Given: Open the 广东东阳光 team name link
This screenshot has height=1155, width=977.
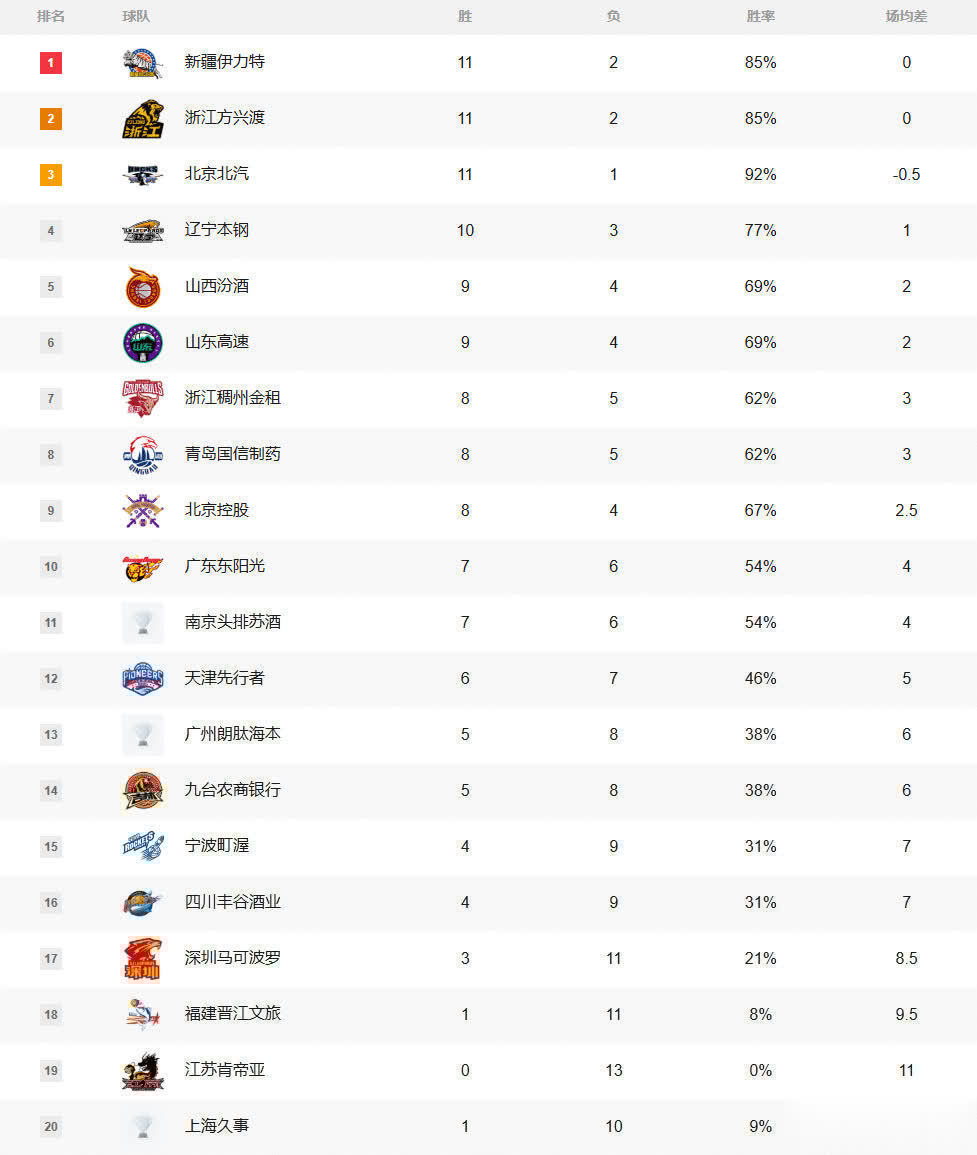Looking at the screenshot, I should 225,566.
